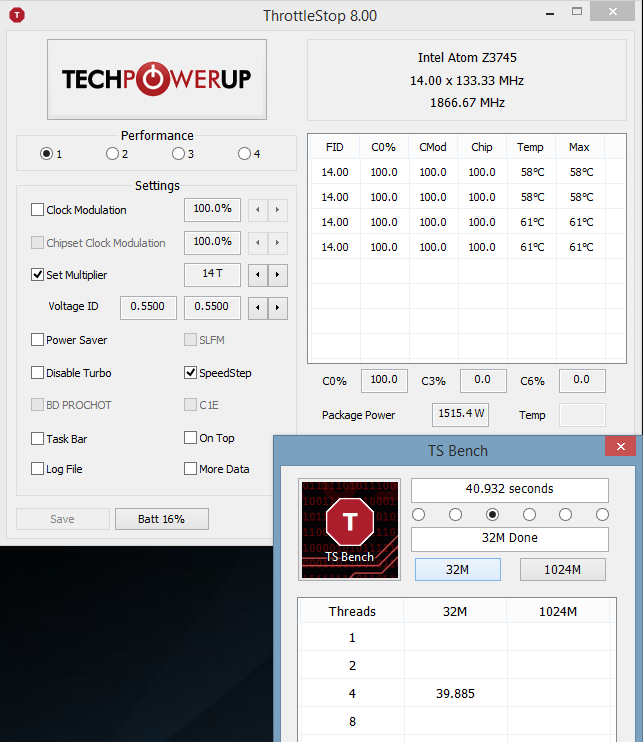Click the 39.885 result for 4 threads

pyautogui.click(x=455, y=693)
